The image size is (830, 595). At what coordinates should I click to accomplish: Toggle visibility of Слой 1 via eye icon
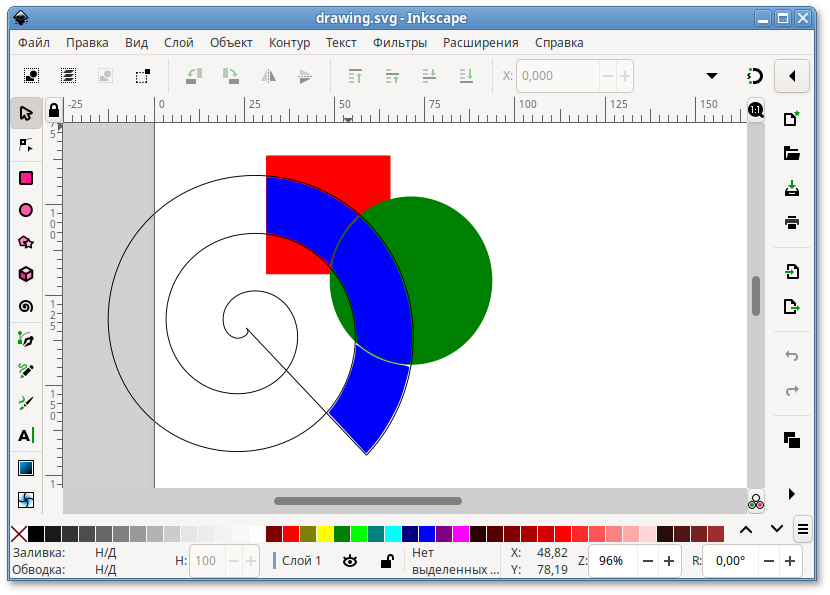click(x=351, y=561)
